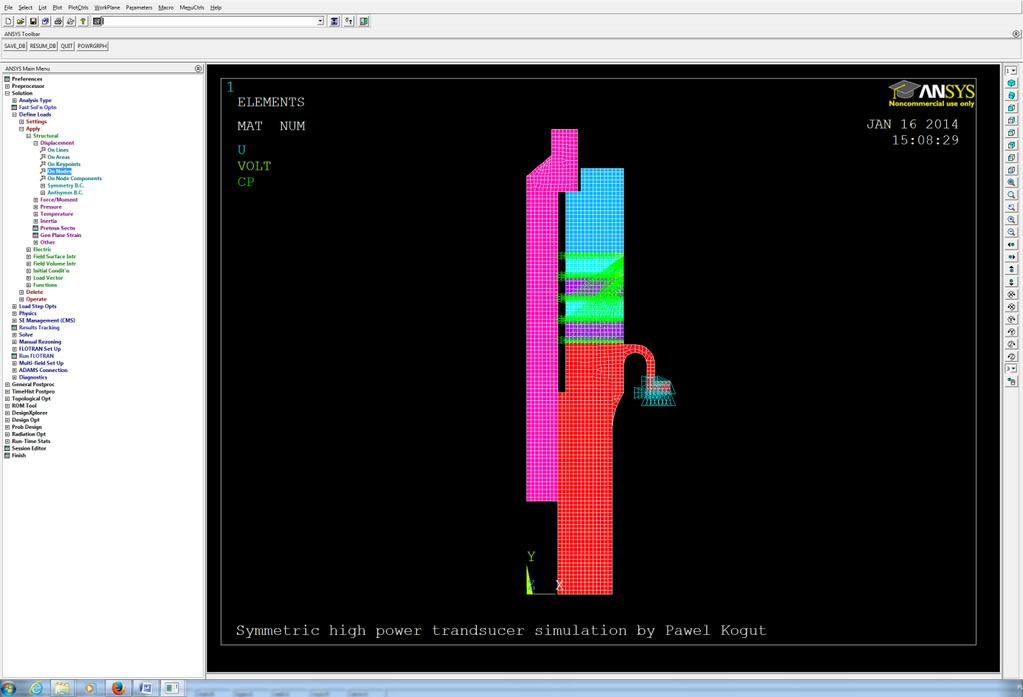Pan the model down with arrow icon
The image size is (1023, 697).
(1011, 282)
